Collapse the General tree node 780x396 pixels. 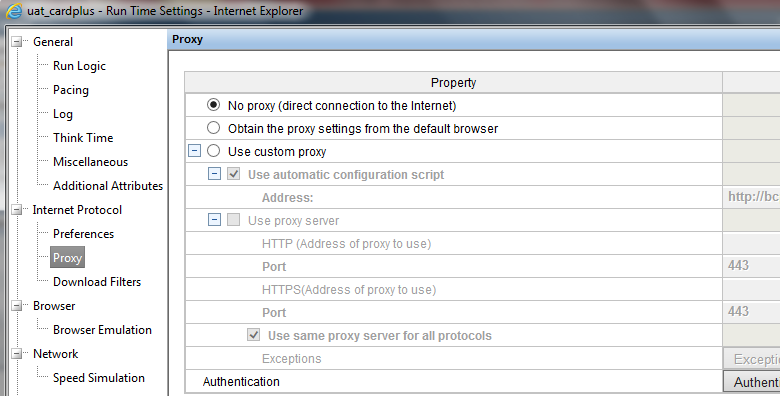[x=17, y=42]
